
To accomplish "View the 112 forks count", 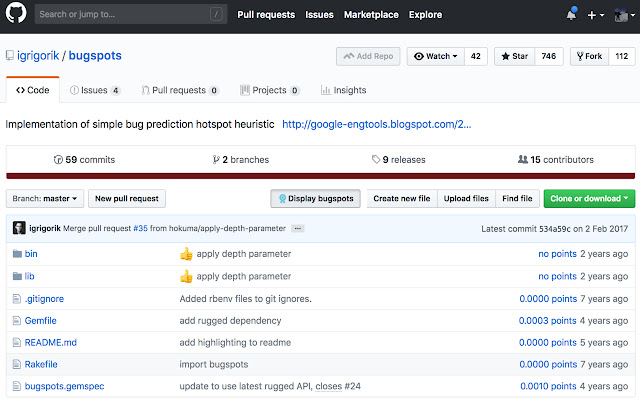I will coord(622,56).
